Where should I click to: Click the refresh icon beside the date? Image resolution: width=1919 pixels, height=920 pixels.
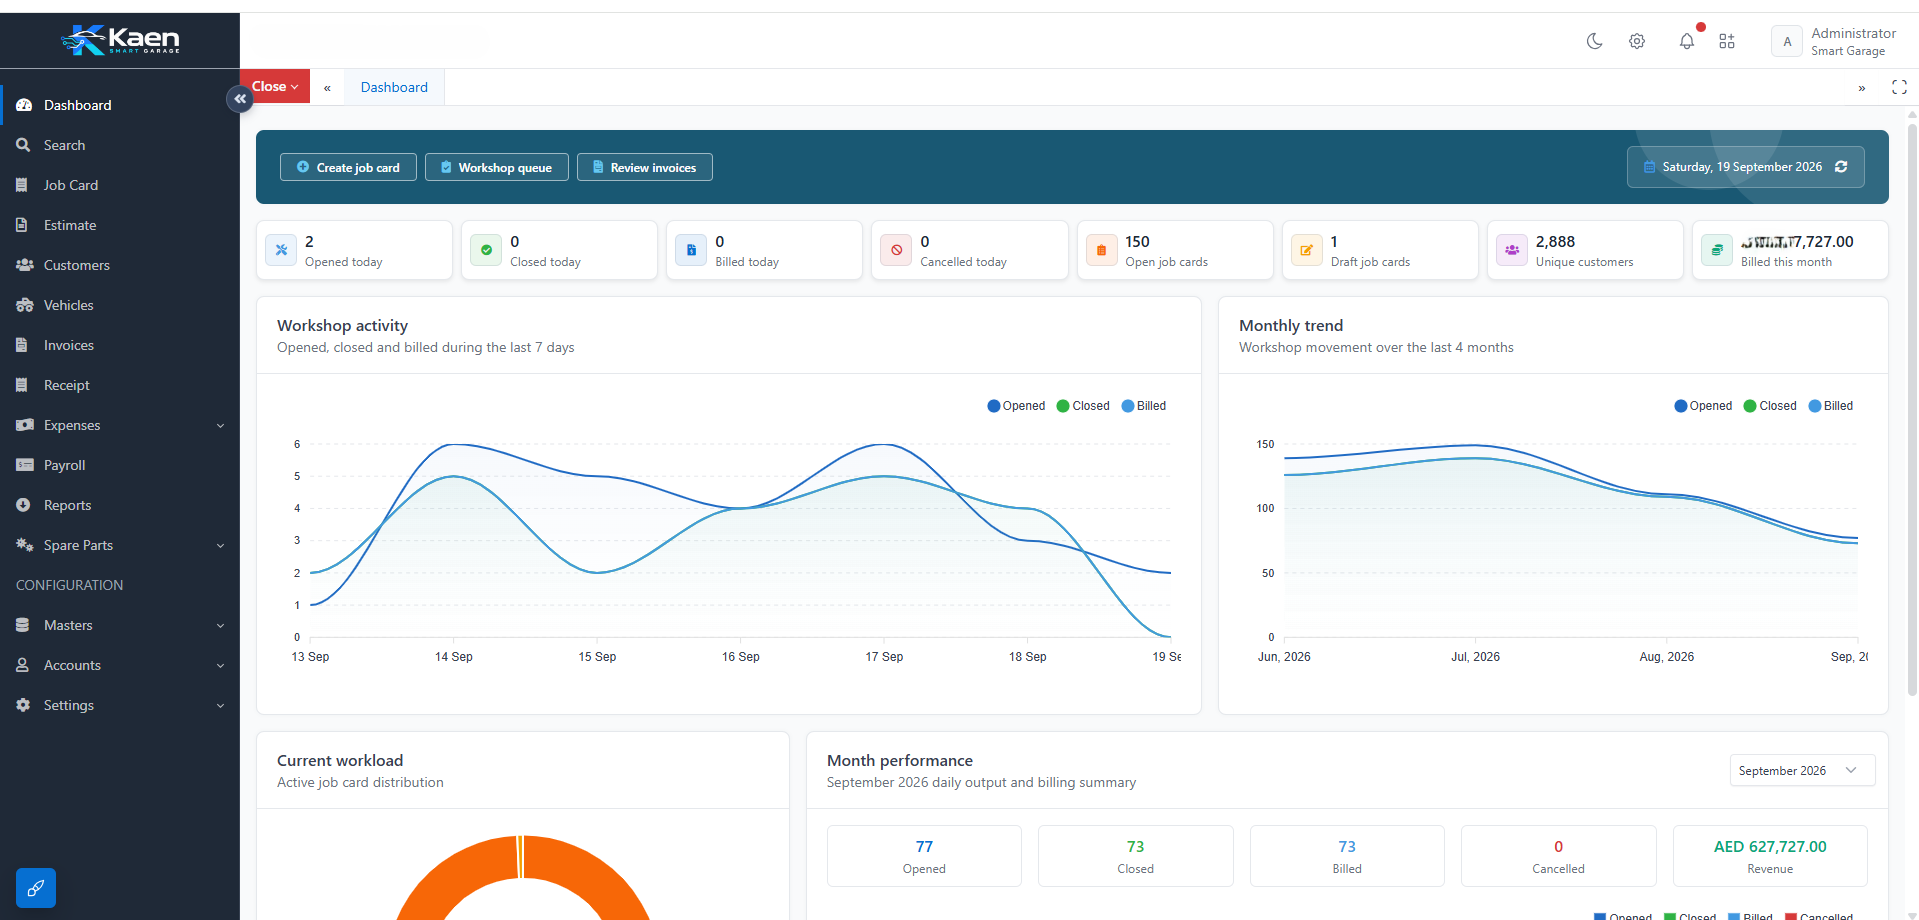click(x=1841, y=167)
